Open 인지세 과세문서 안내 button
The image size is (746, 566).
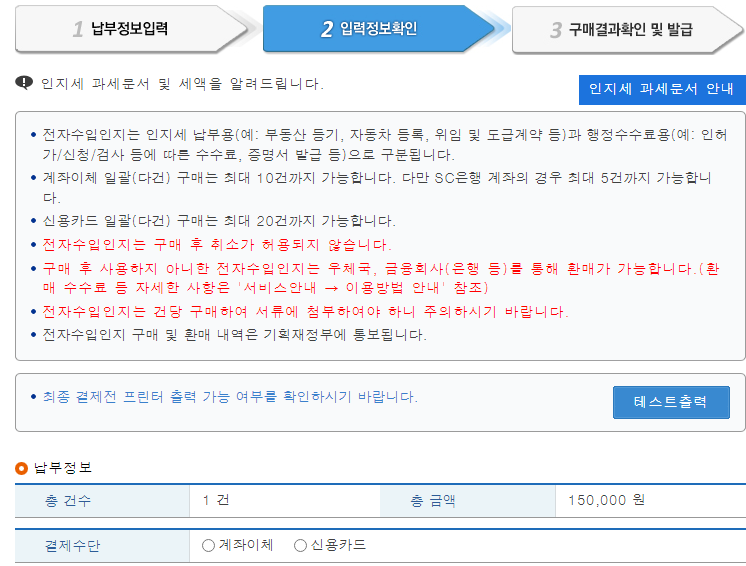pos(662,89)
